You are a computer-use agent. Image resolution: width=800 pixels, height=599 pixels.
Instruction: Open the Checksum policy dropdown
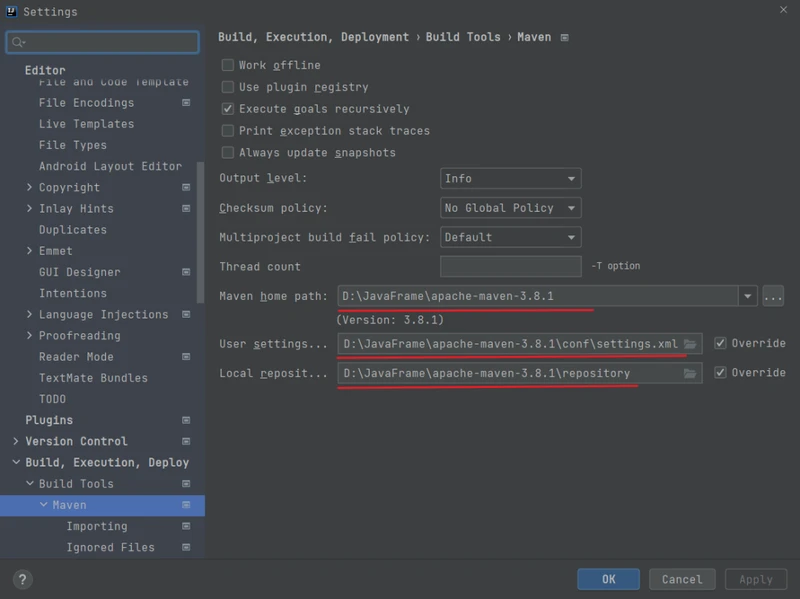[x=510, y=208]
